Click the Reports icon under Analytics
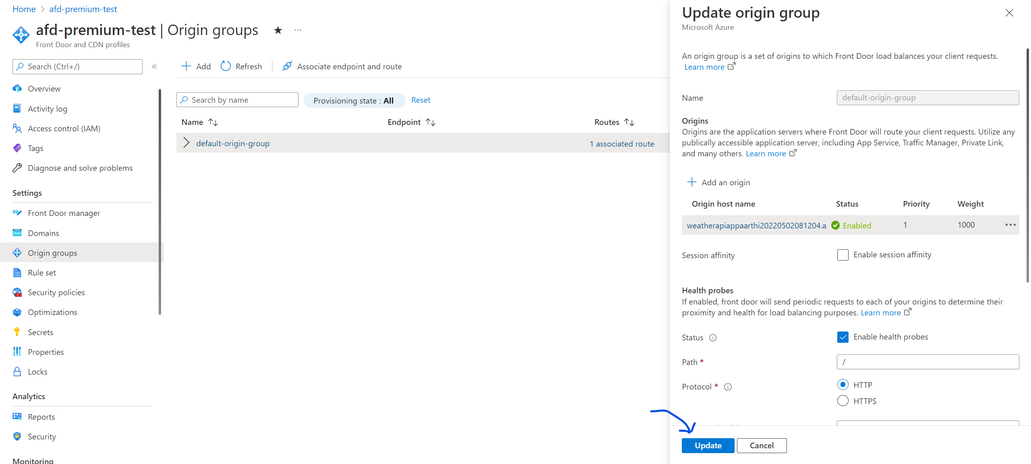 pos(18,417)
